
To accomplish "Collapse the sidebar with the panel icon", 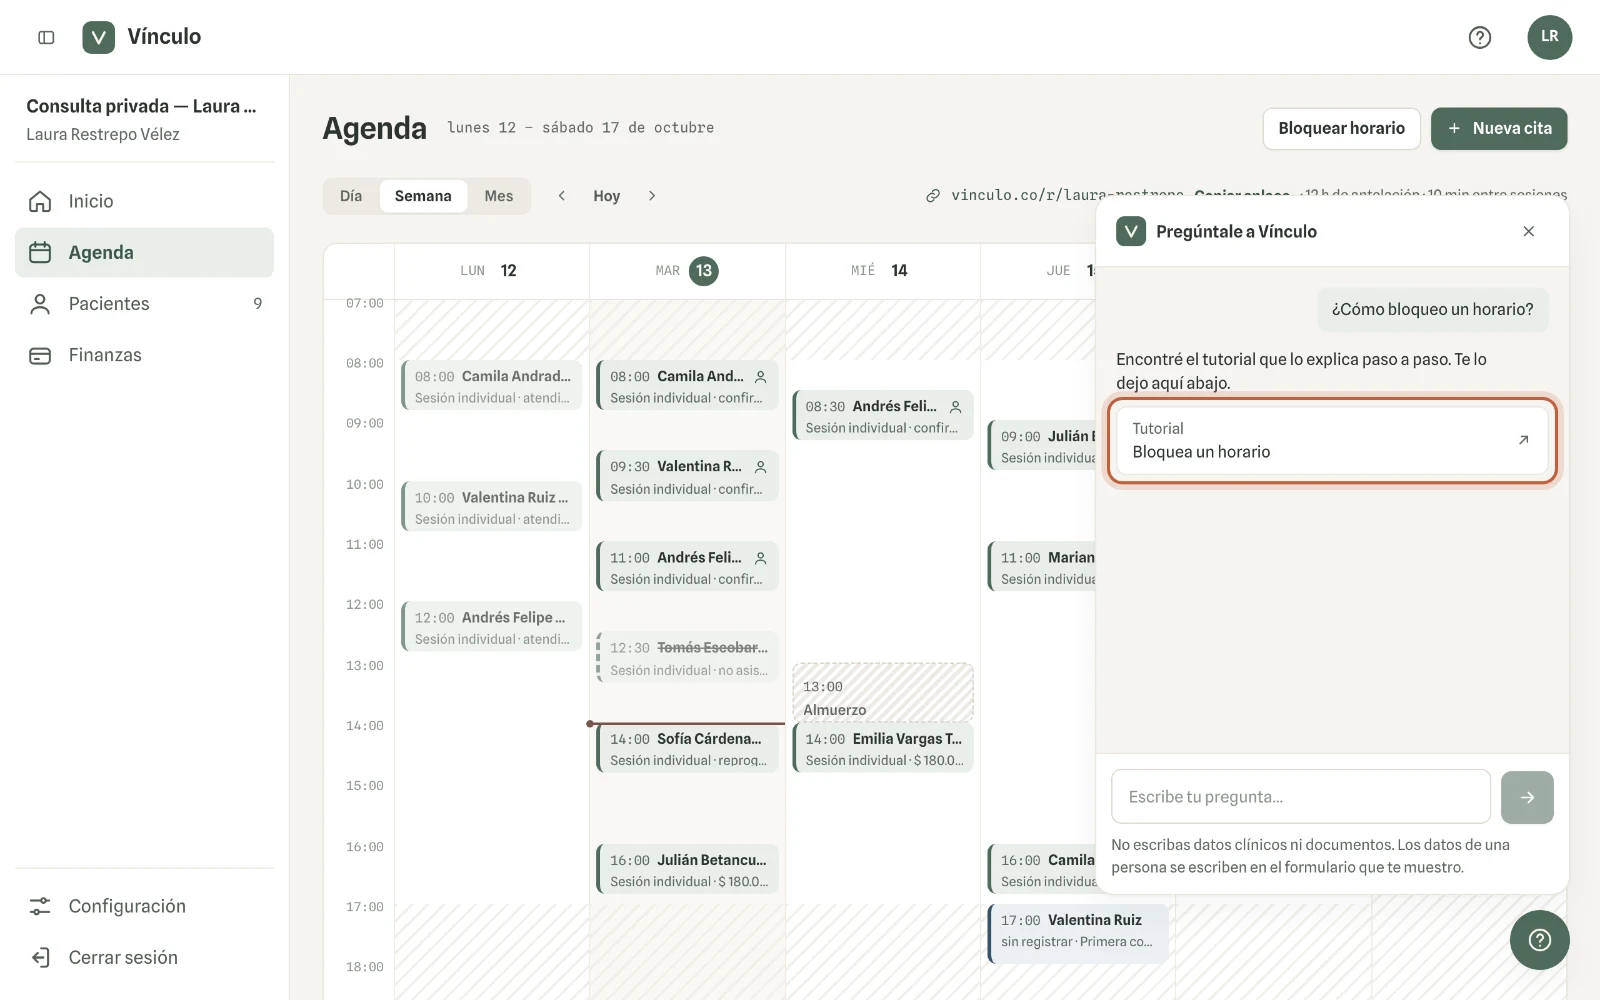I will (46, 37).
